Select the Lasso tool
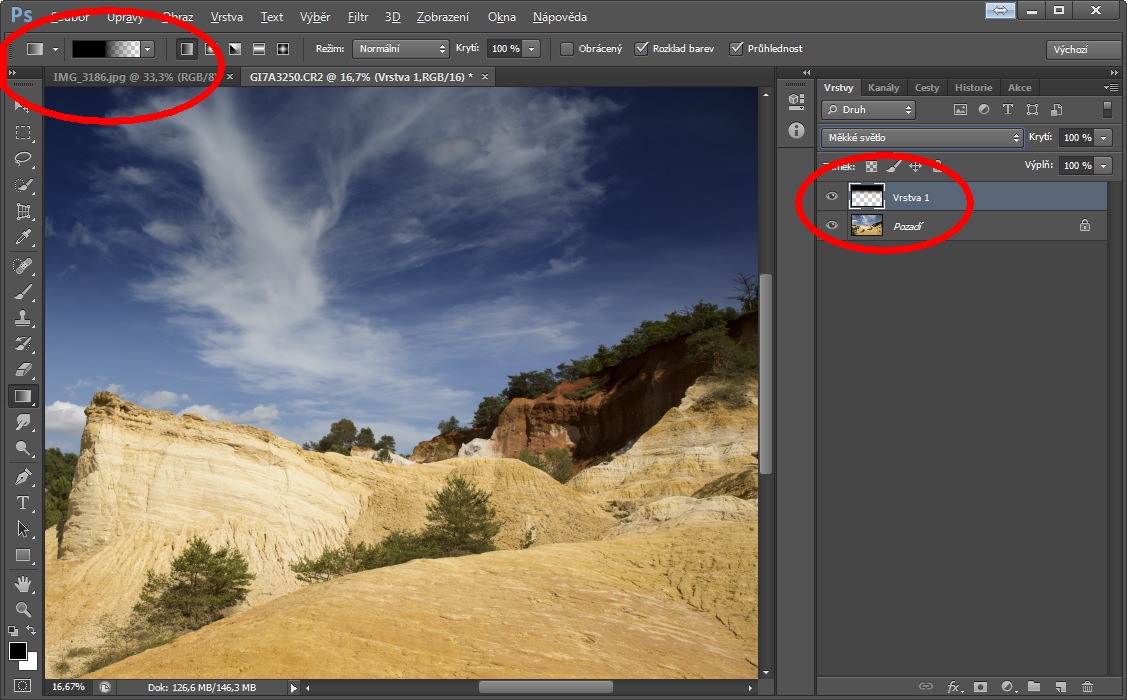The width and height of the screenshot is (1127, 700). 23,159
